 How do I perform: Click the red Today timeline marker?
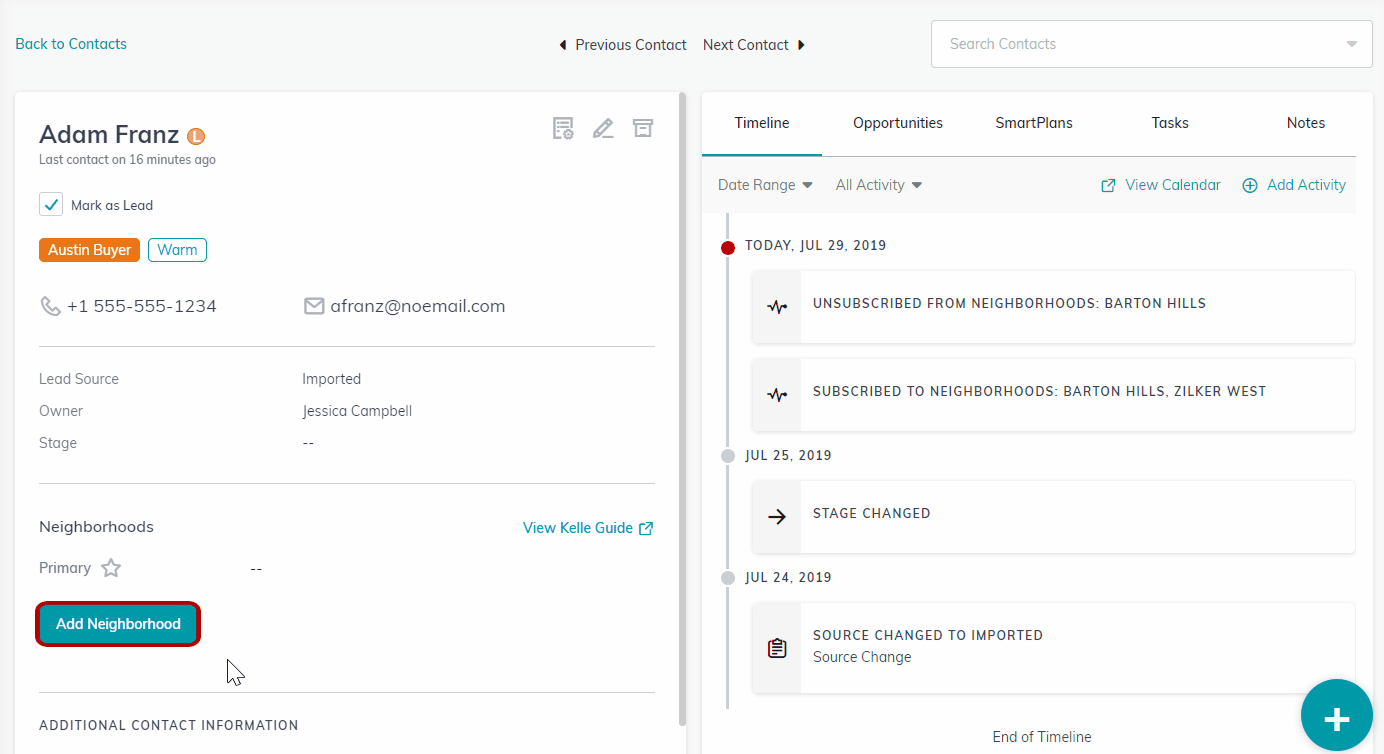coord(728,247)
